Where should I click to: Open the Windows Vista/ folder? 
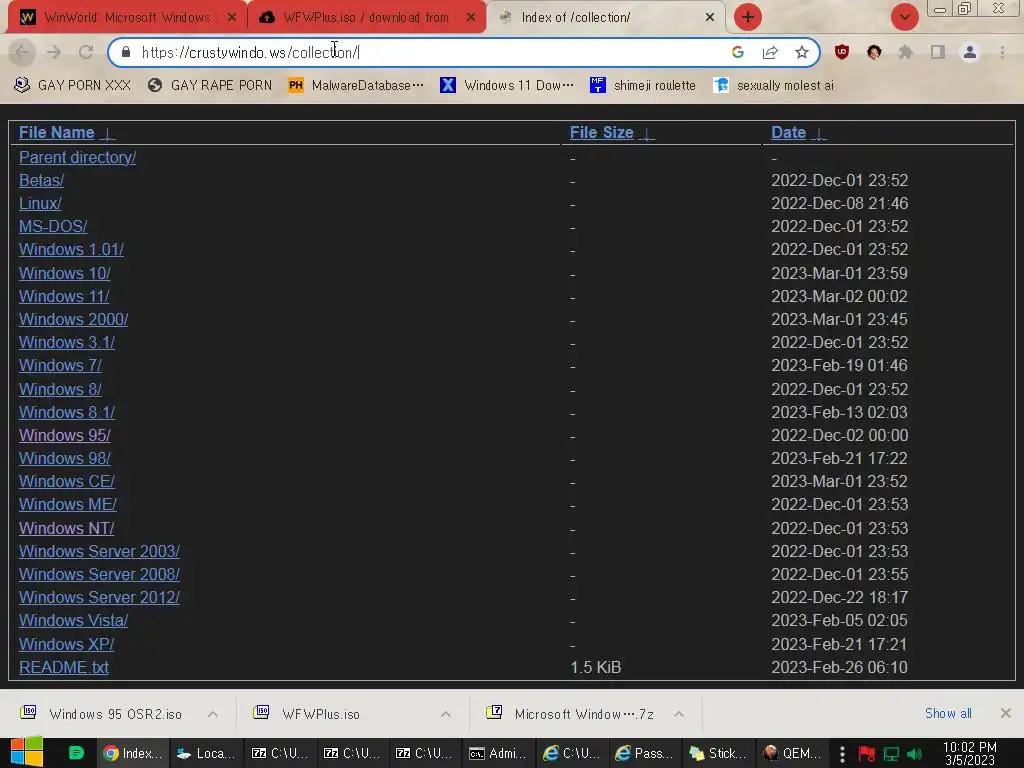click(73, 620)
